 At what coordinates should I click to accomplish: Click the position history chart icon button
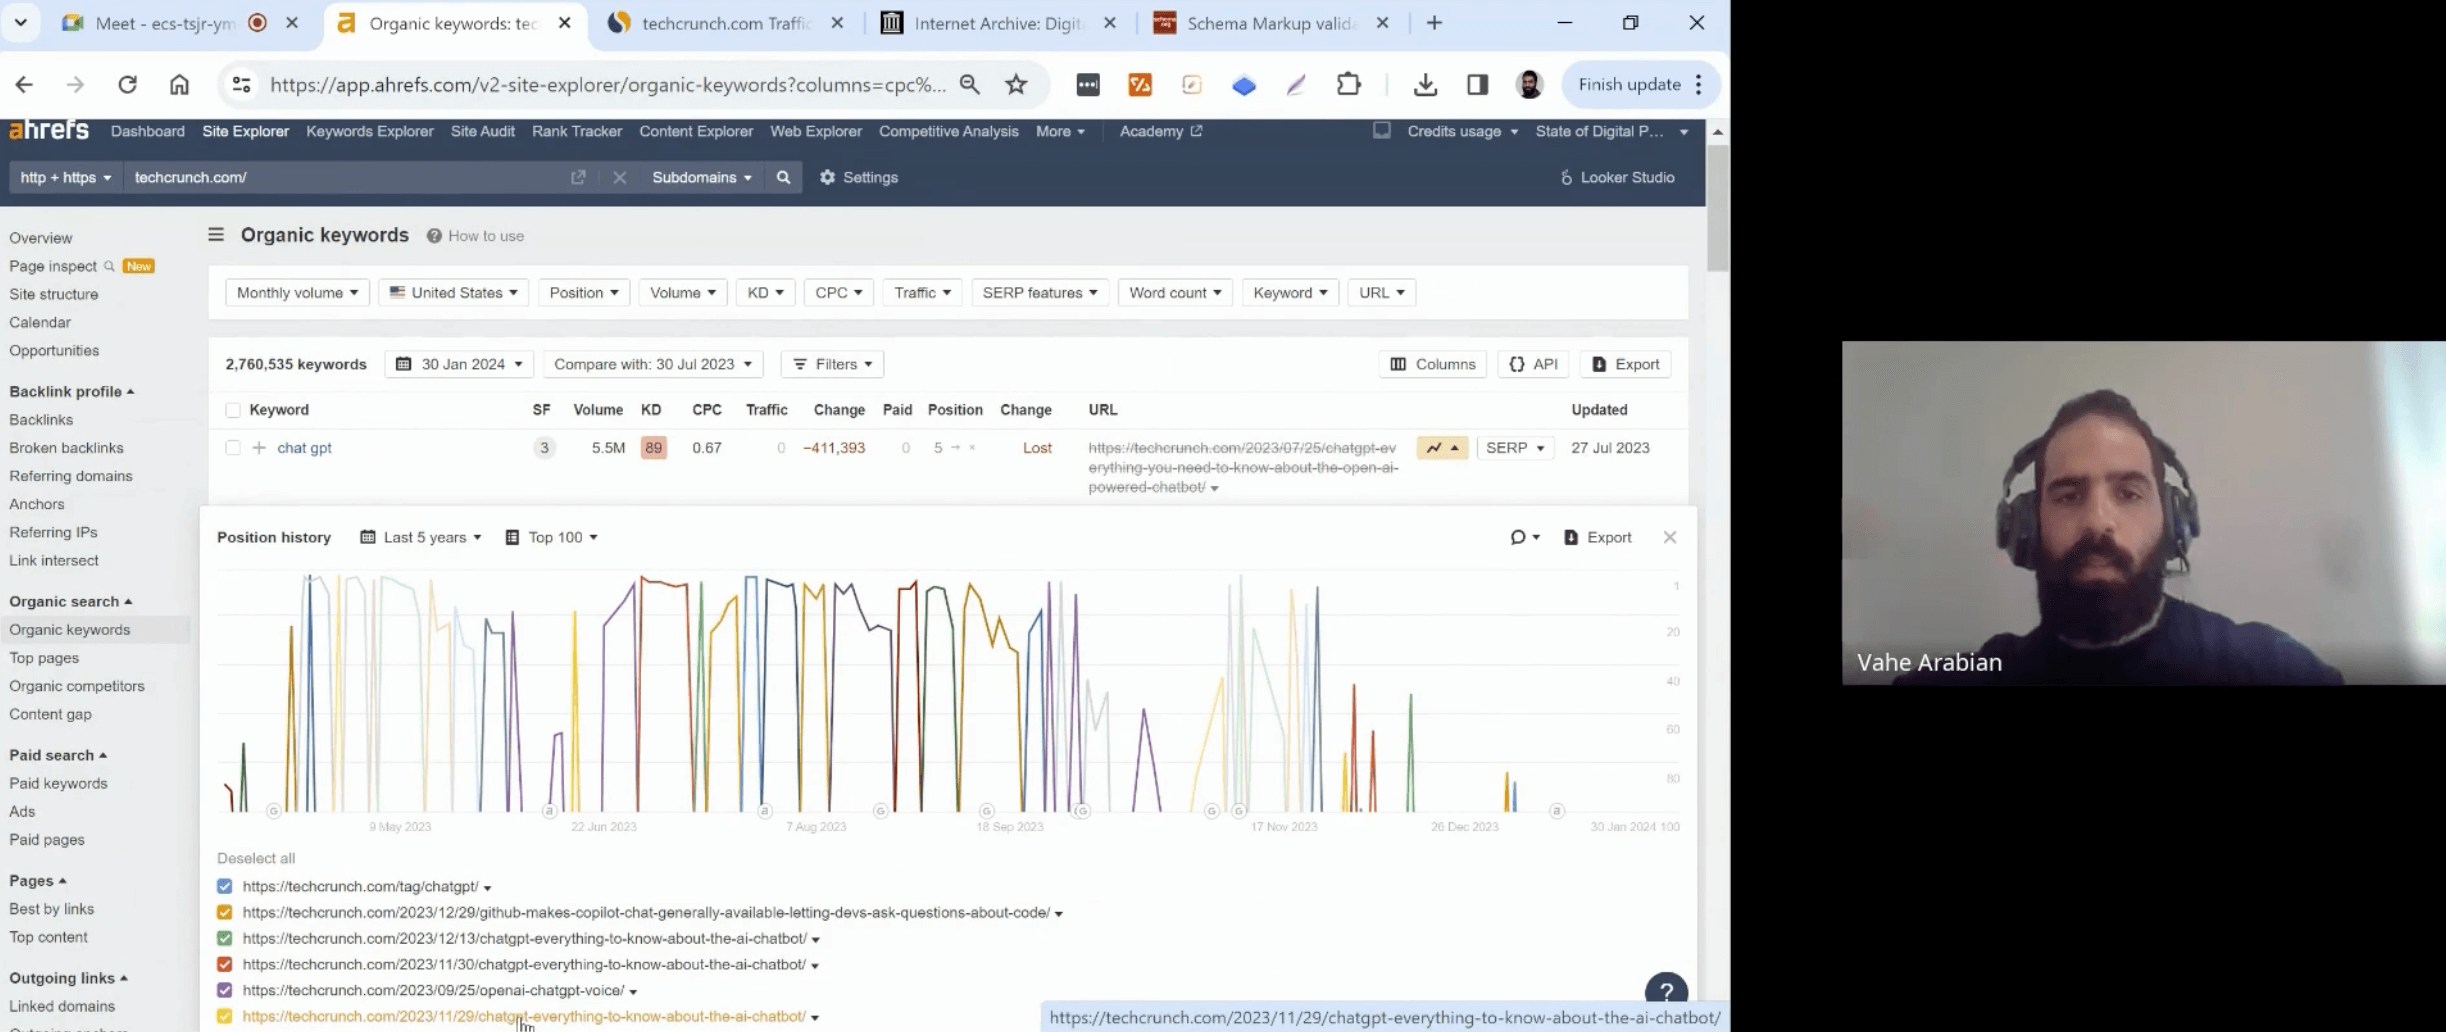pyautogui.click(x=1441, y=448)
